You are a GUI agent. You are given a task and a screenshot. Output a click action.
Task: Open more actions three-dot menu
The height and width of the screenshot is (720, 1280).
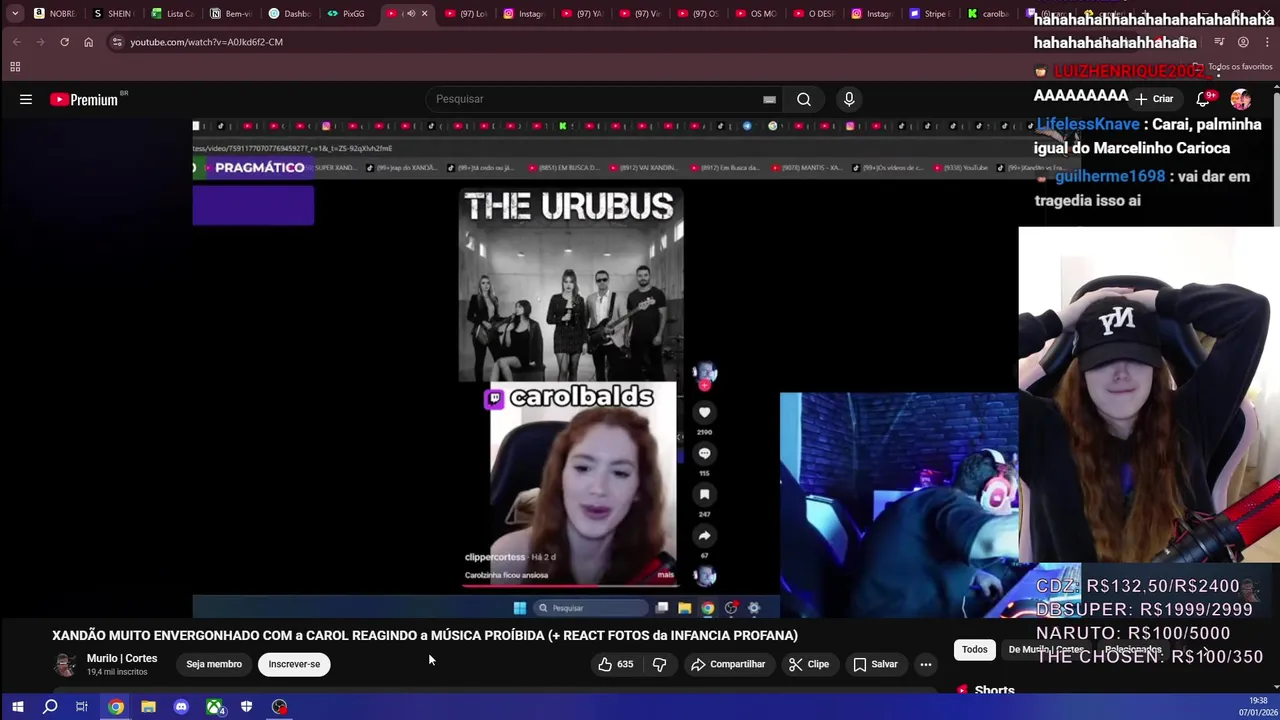coord(926,664)
